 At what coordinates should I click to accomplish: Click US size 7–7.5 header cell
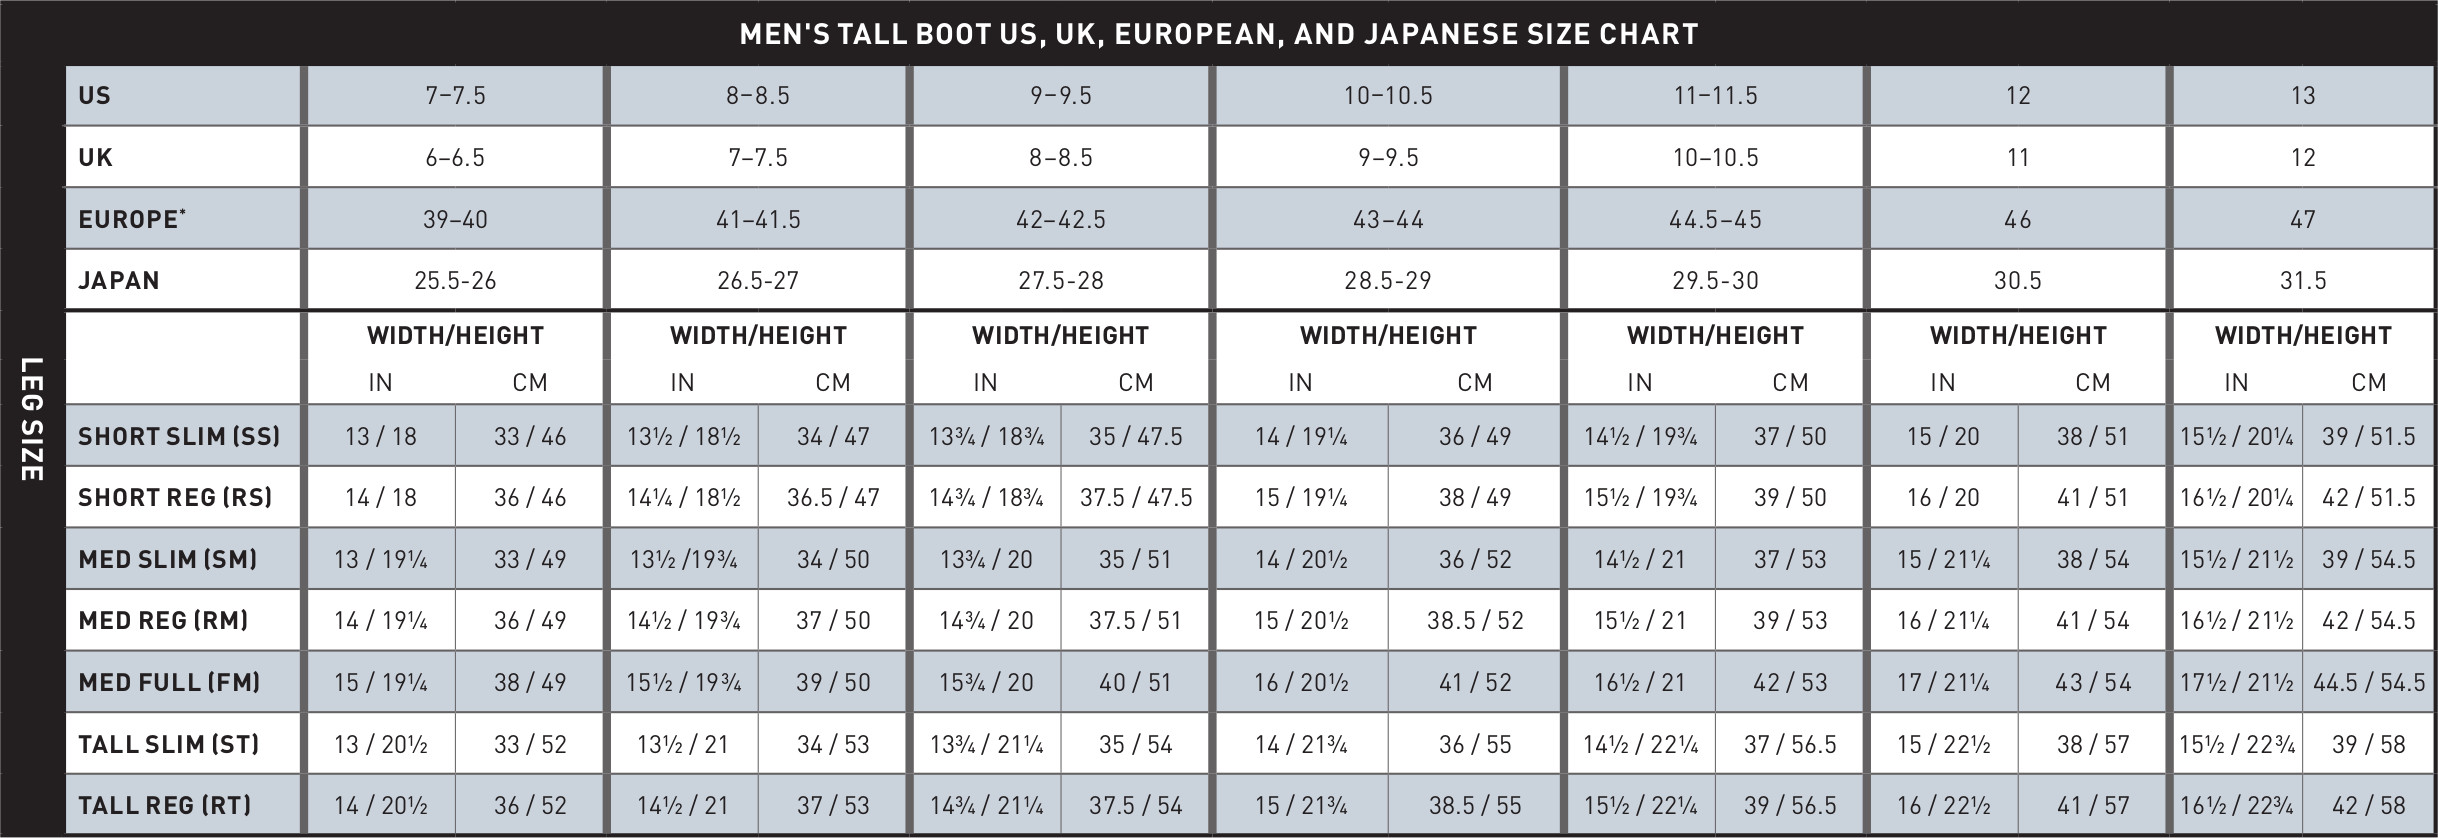click(455, 96)
